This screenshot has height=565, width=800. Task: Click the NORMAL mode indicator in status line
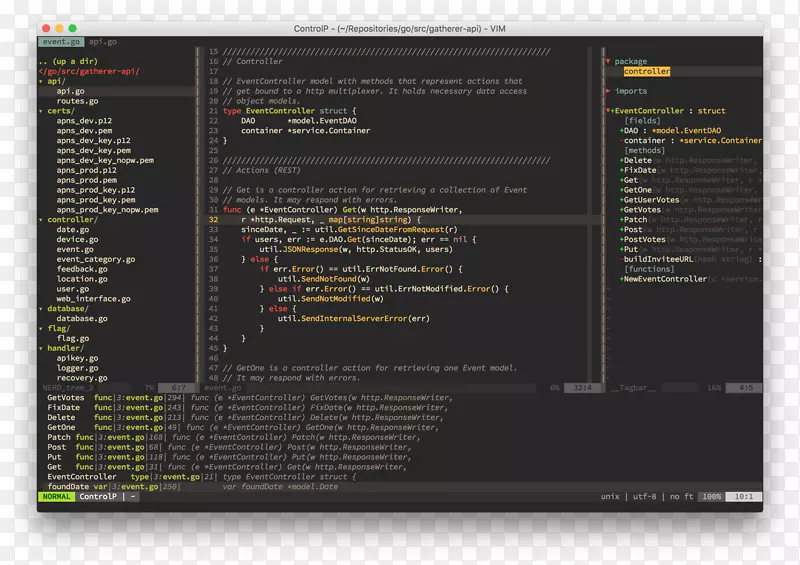[x=57, y=497]
